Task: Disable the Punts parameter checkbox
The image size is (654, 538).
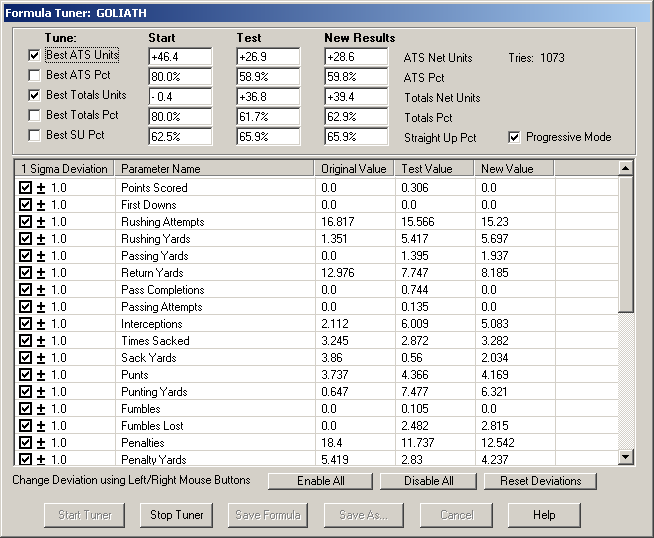Action: (25, 375)
